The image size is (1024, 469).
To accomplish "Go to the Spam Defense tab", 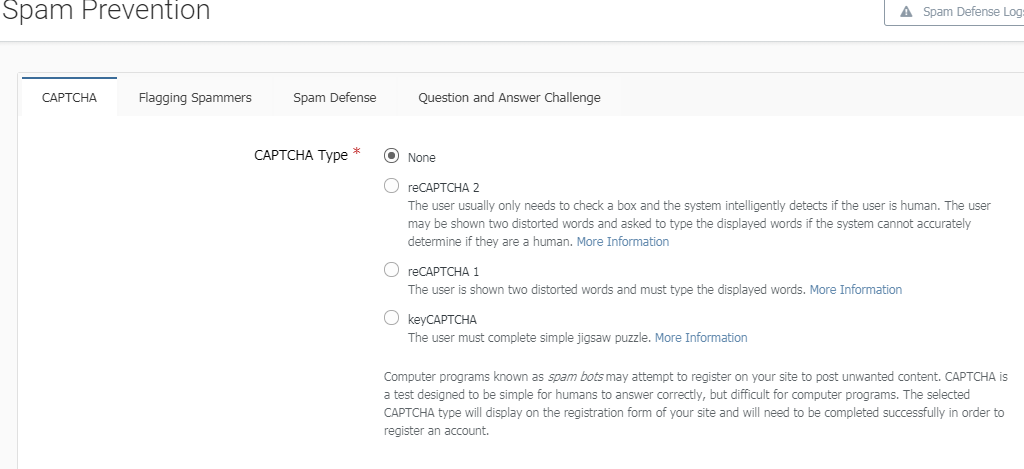I will [334, 97].
